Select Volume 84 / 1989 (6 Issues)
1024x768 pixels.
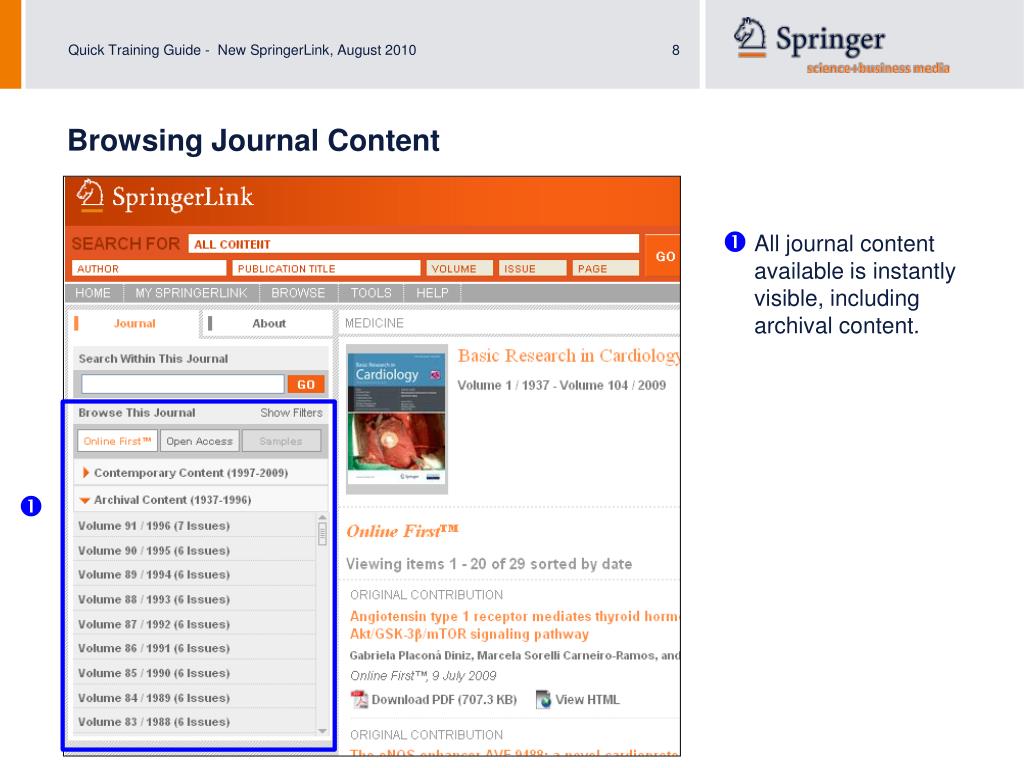coord(195,698)
